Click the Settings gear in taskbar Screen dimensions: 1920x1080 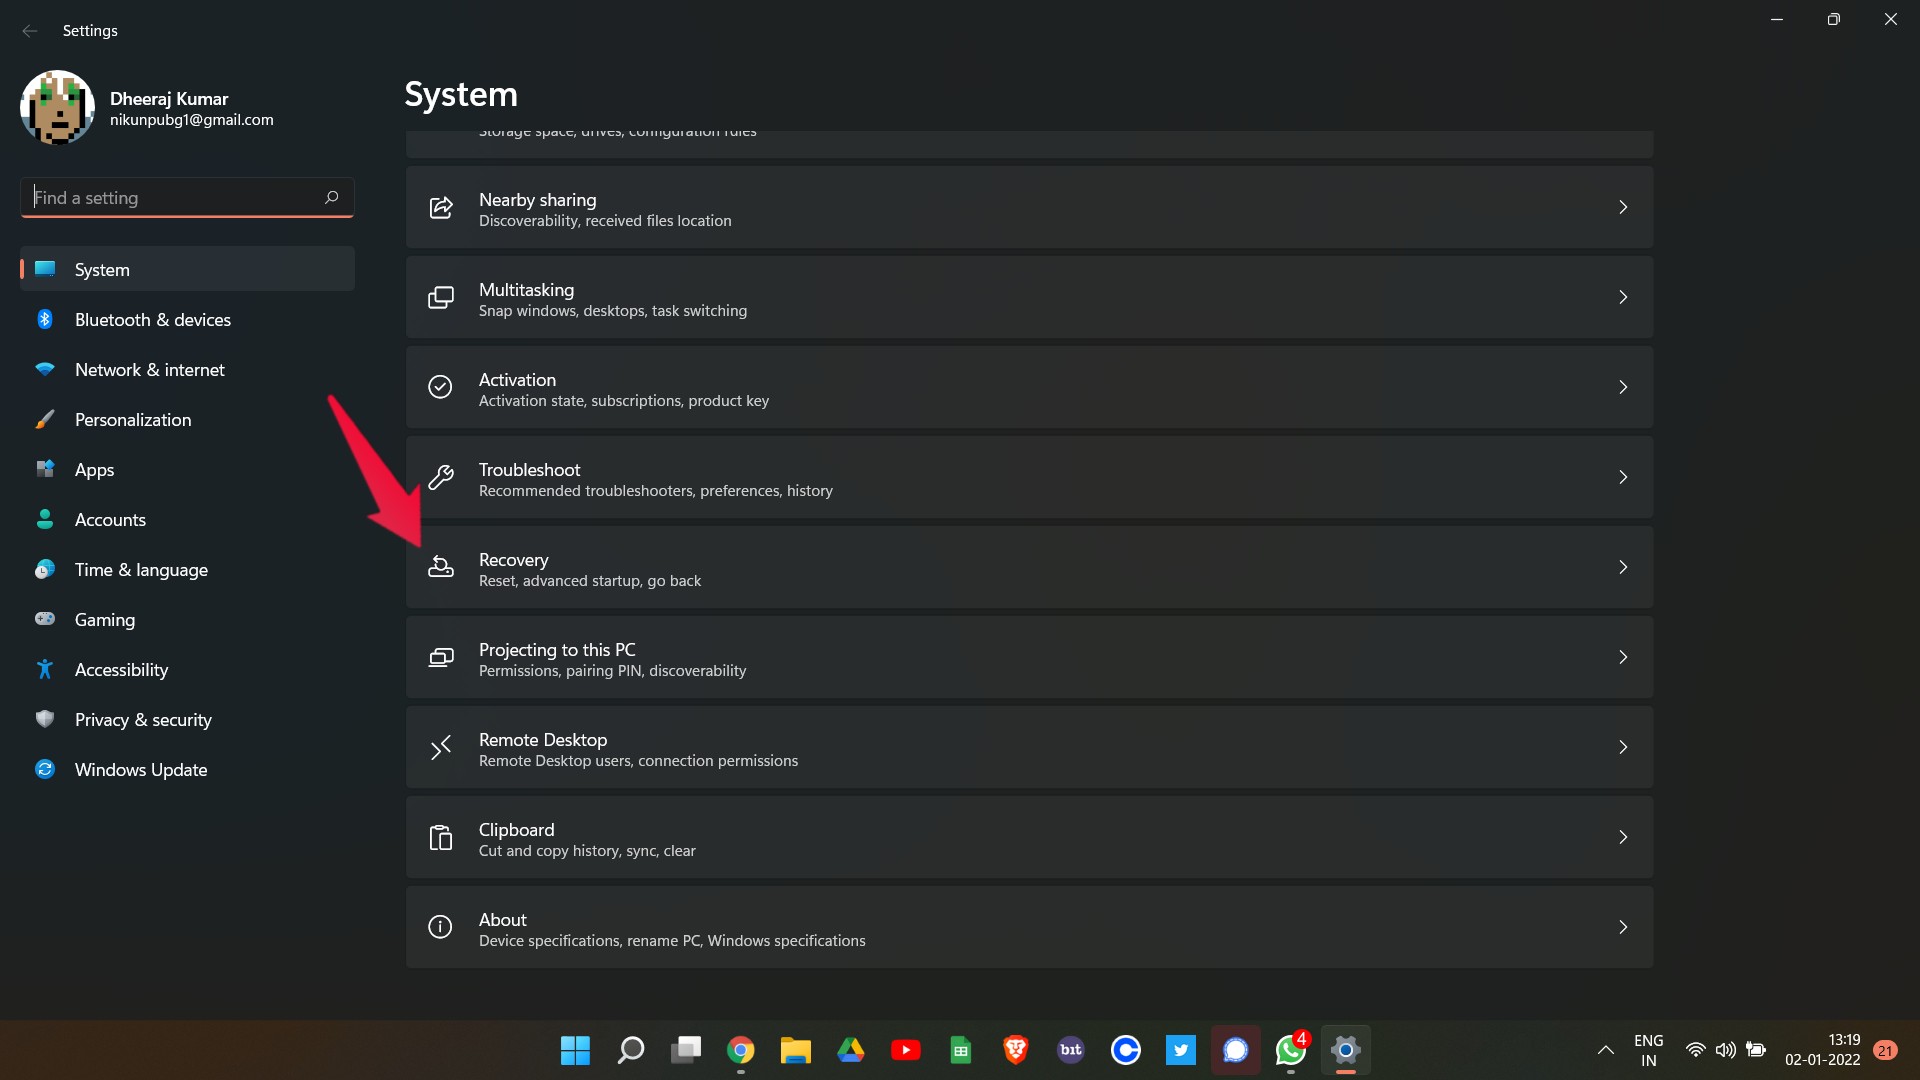click(x=1344, y=1050)
